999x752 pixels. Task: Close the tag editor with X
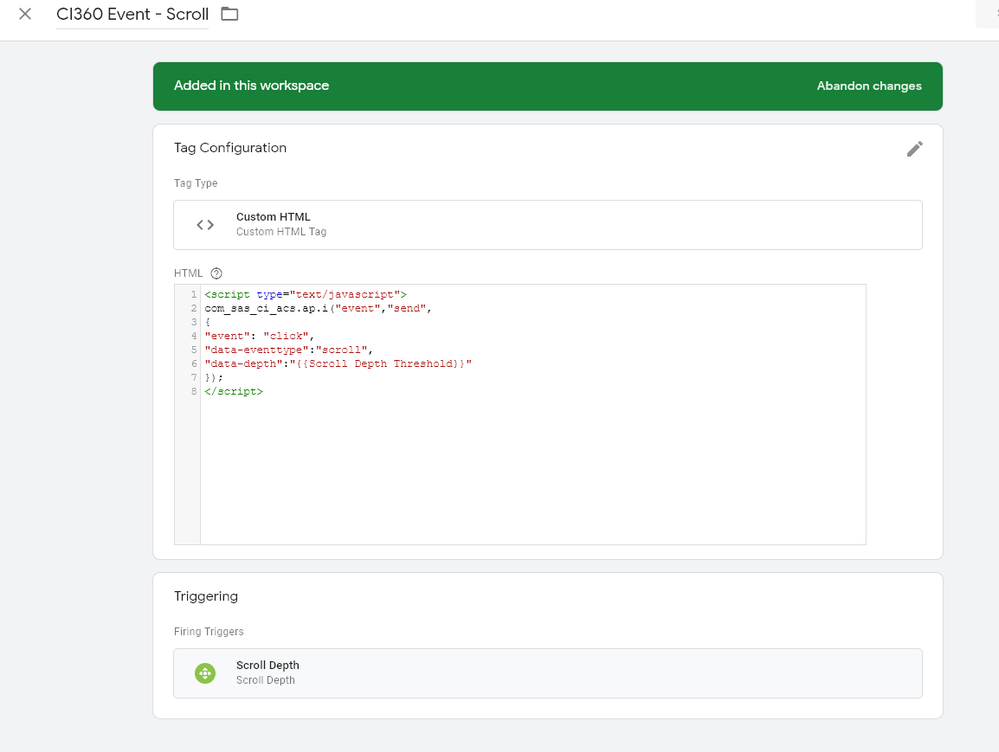pyautogui.click(x=25, y=14)
